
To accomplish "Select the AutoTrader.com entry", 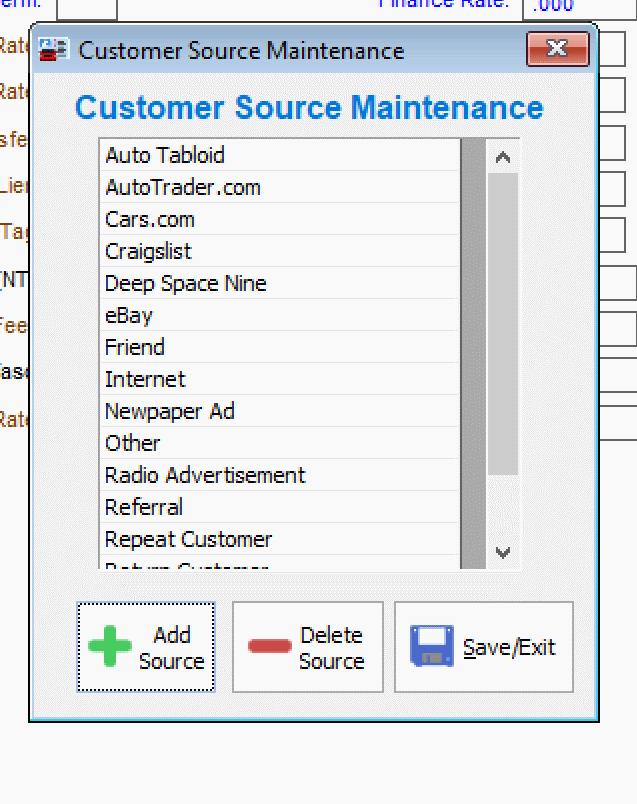I will (x=280, y=187).
